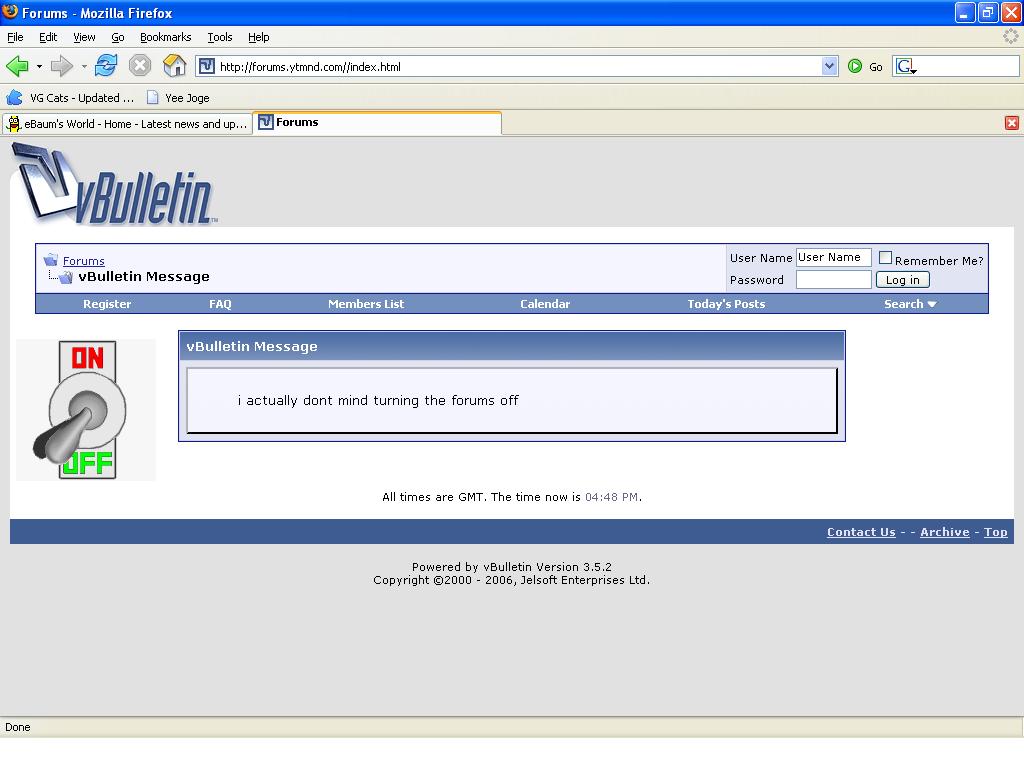Click the vBulletin logo image
Screen dimensions: 1024x768
115,184
